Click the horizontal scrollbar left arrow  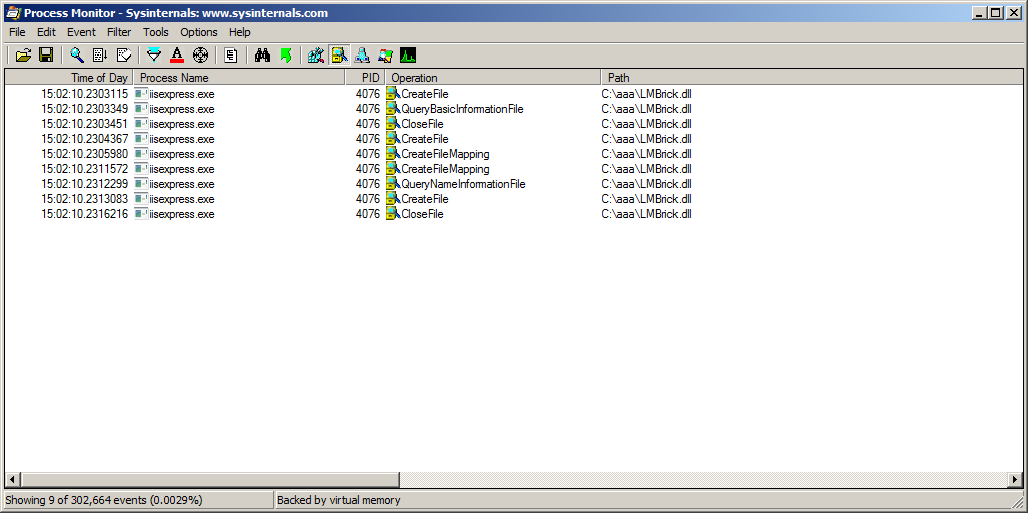point(12,480)
